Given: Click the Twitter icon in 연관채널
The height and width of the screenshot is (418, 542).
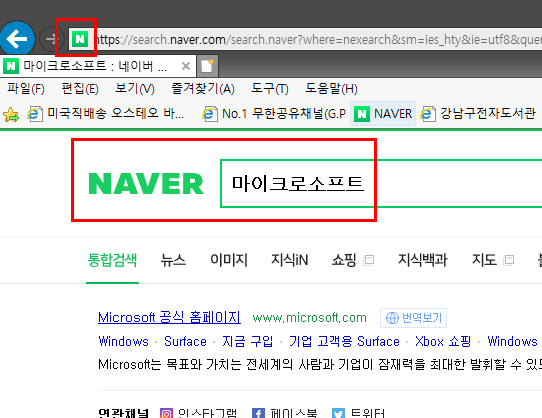Looking at the screenshot, I should pos(338,414).
